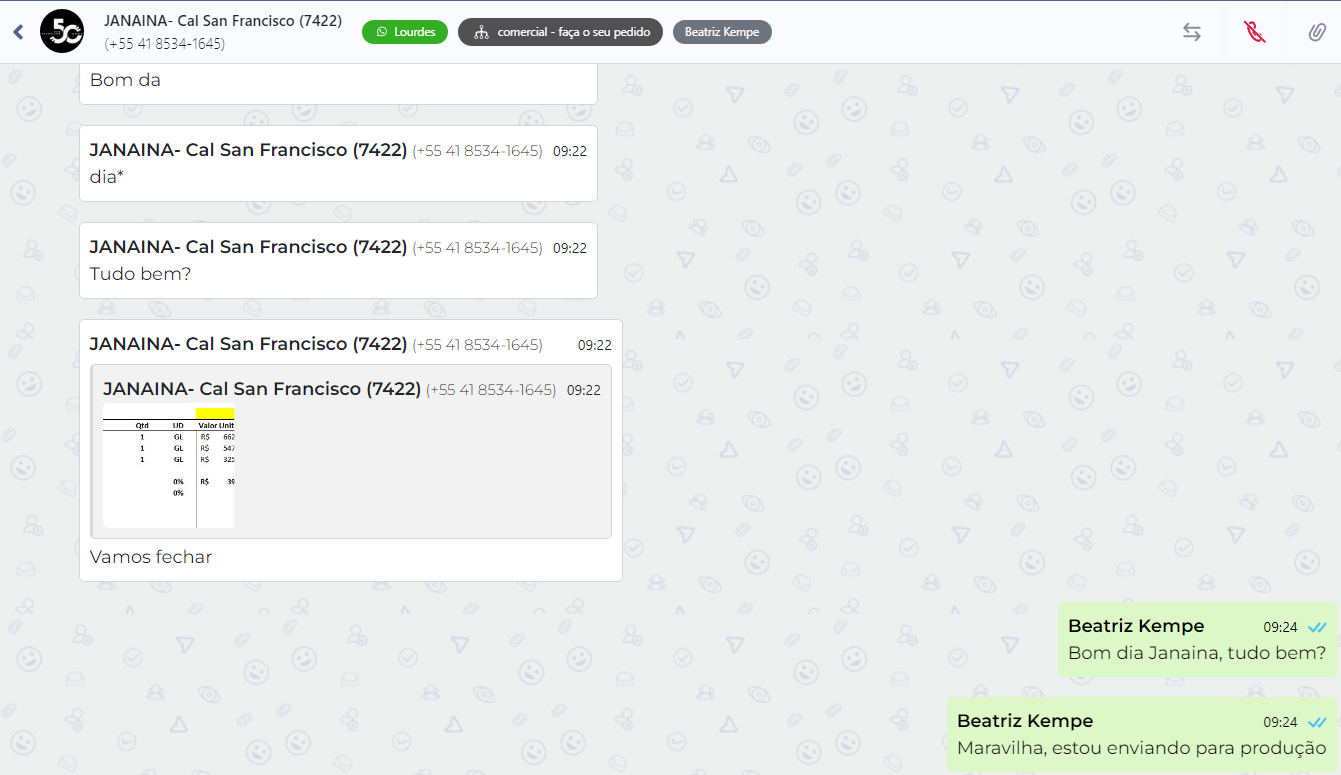The height and width of the screenshot is (775, 1341).
Task: Click the quoted message block containing the image
Action: point(351,452)
